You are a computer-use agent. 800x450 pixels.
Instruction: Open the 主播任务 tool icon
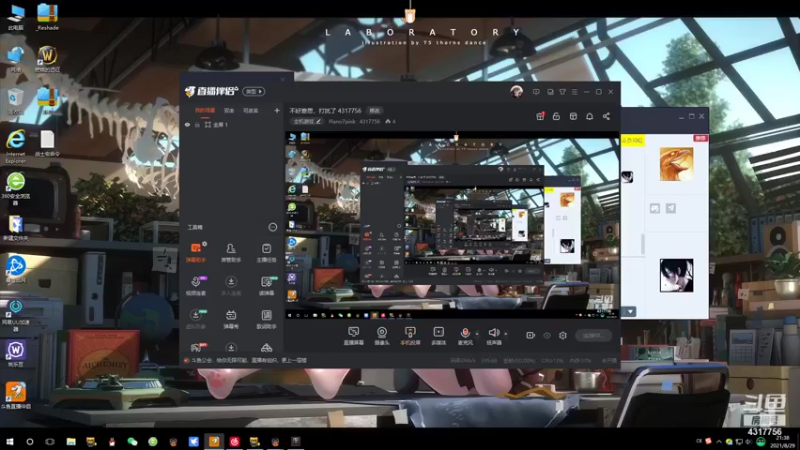[x=266, y=252]
